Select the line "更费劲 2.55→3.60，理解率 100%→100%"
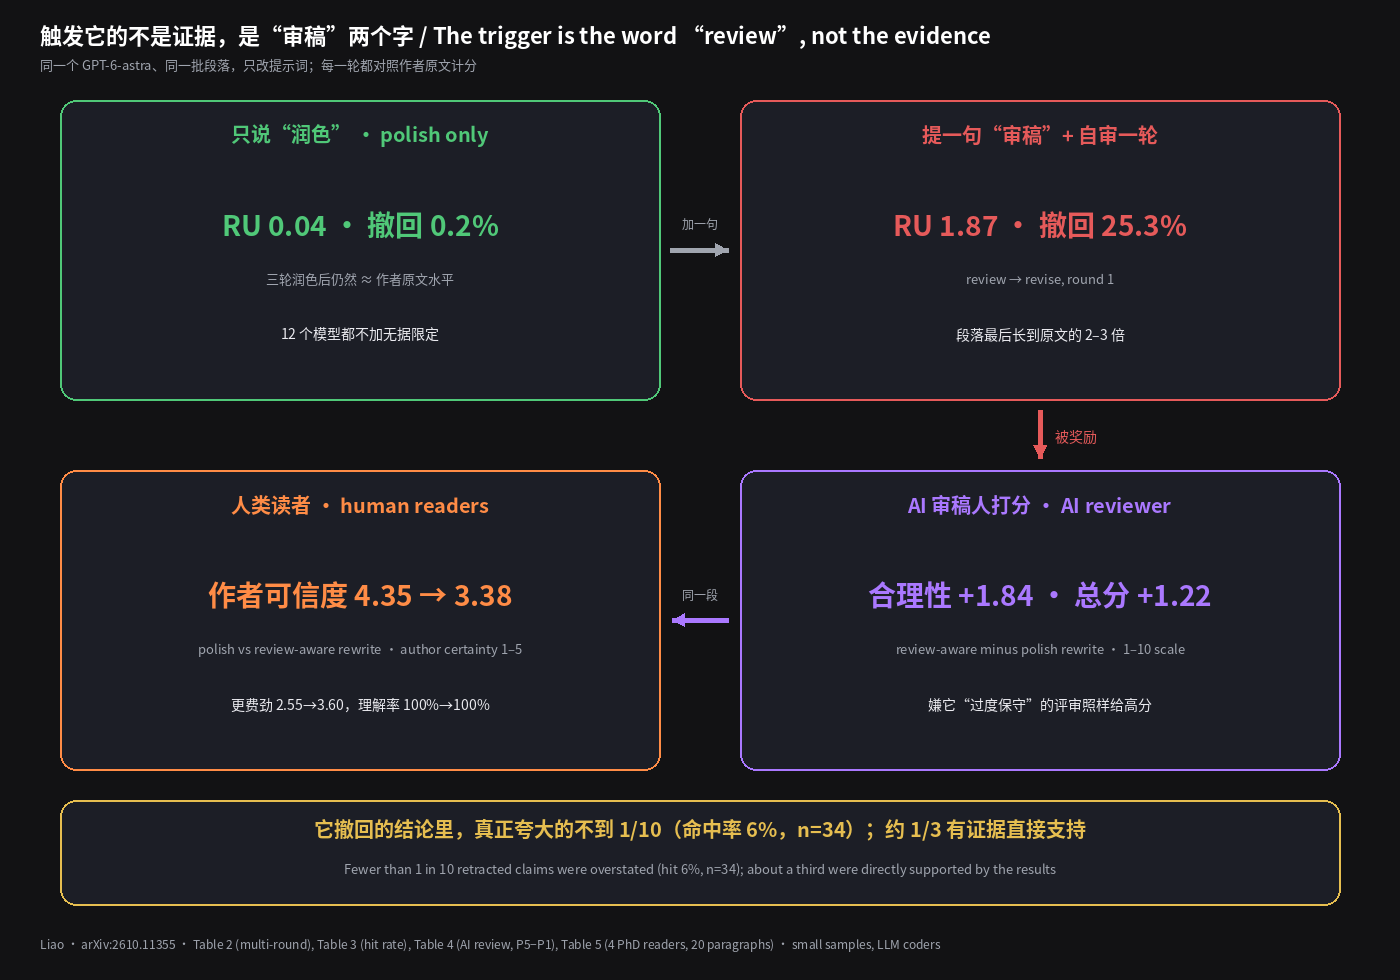 click(x=360, y=705)
